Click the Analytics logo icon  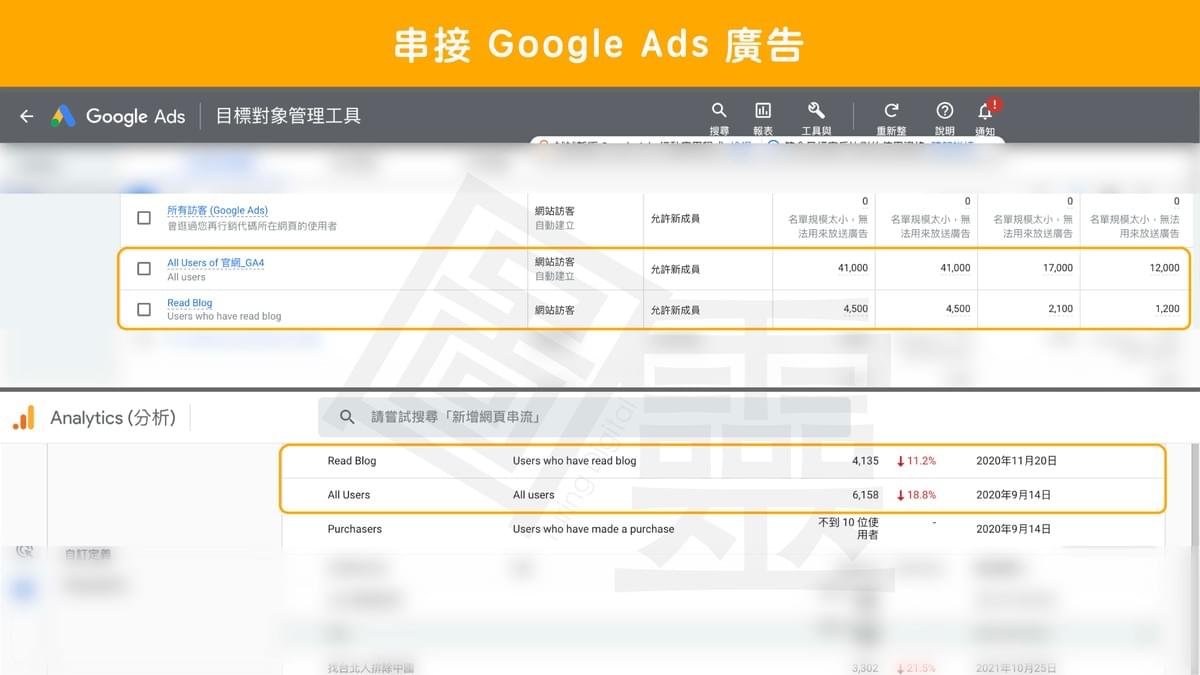point(24,418)
